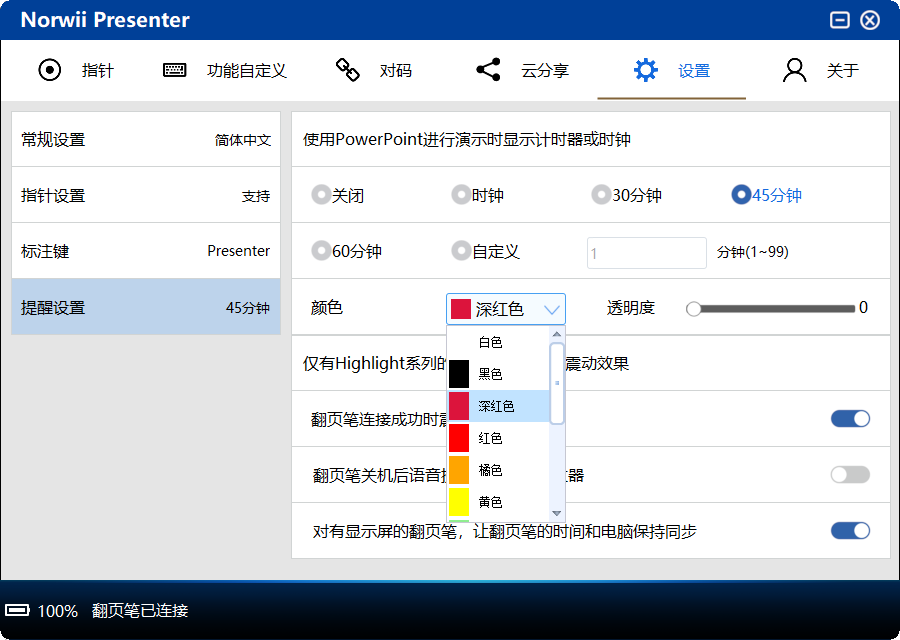Screen dimensions: 900x640
Task: Switch to the 对码 tab
Action: point(395,71)
